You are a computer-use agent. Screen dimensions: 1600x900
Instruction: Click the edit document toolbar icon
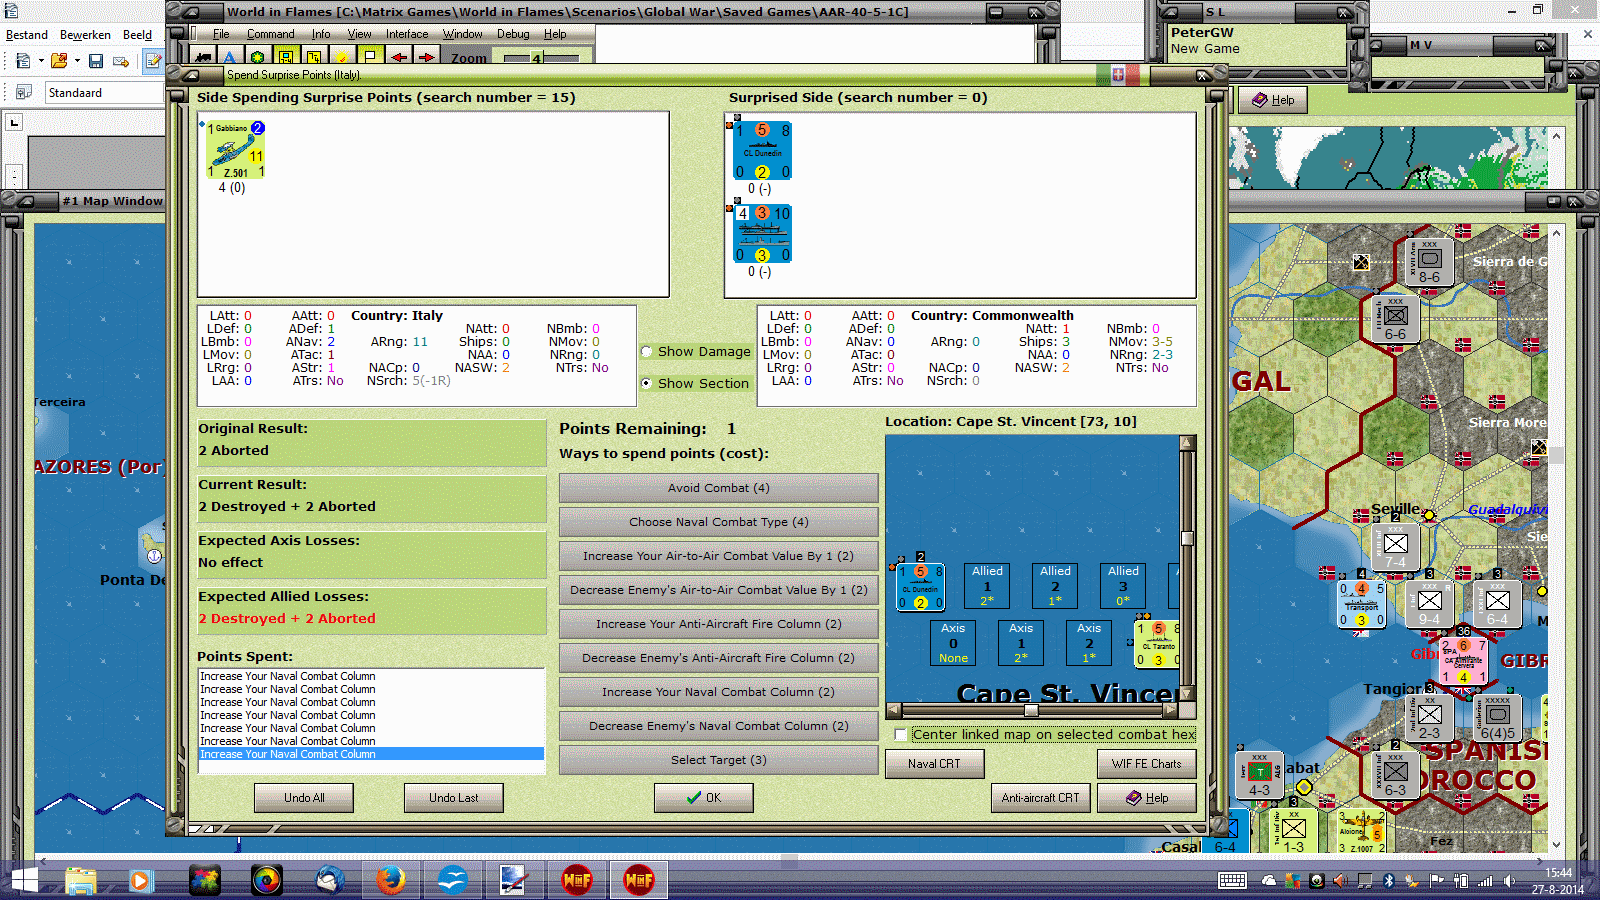[x=153, y=61]
